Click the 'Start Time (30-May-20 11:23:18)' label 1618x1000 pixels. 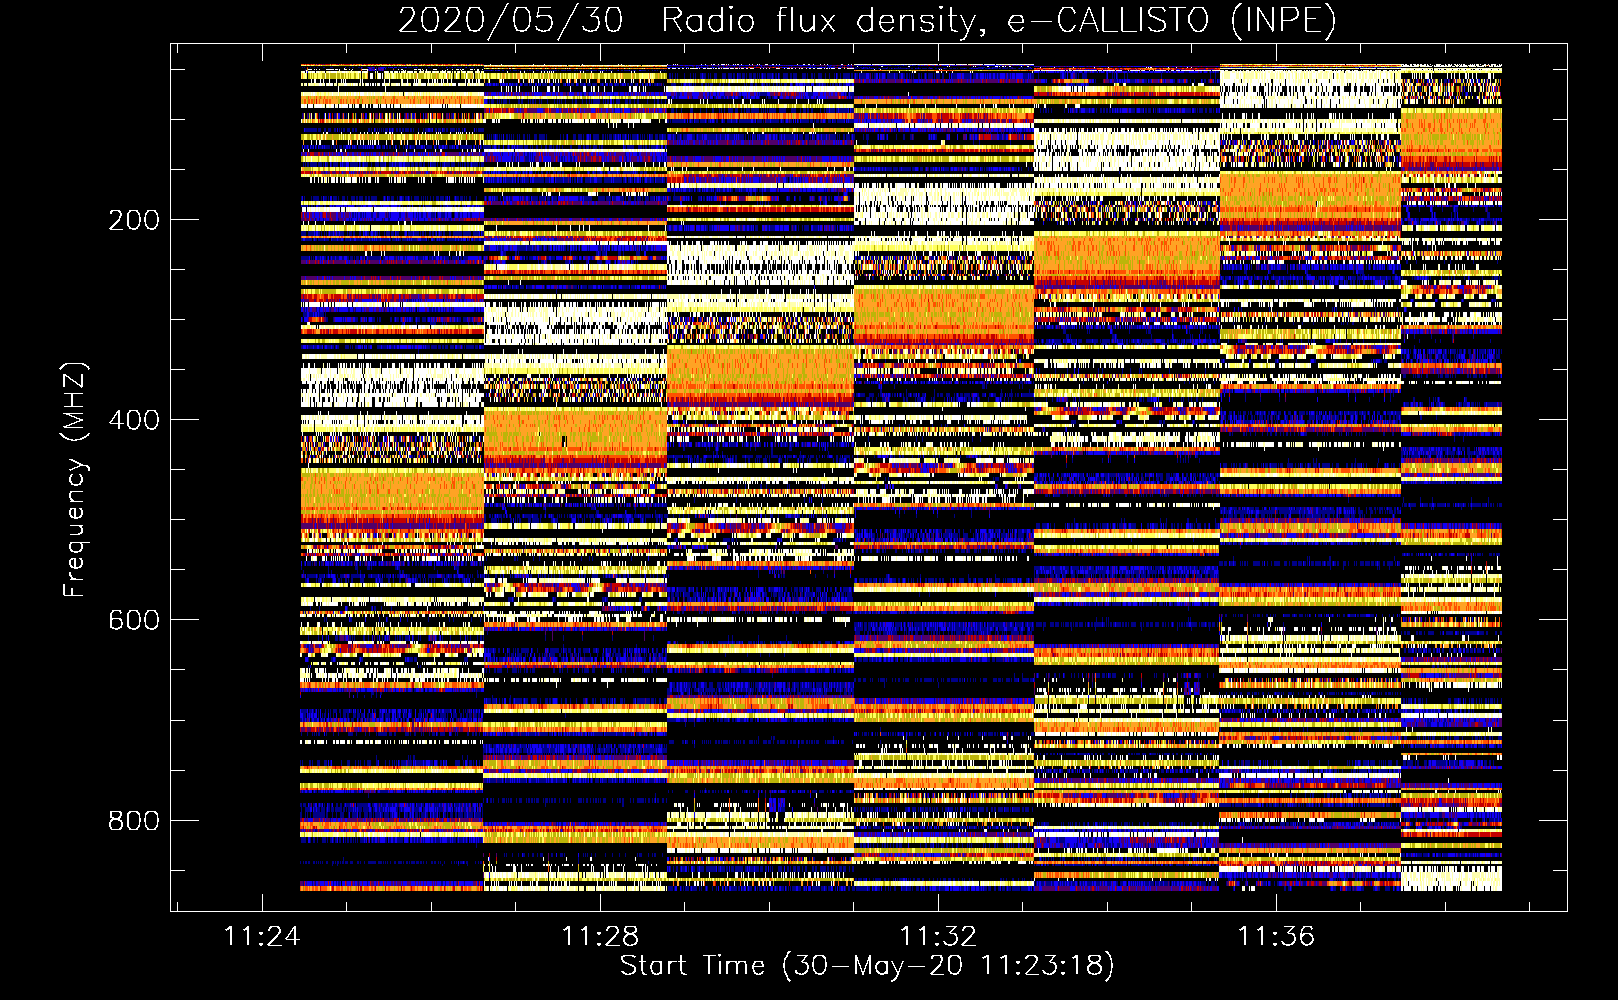click(867, 966)
